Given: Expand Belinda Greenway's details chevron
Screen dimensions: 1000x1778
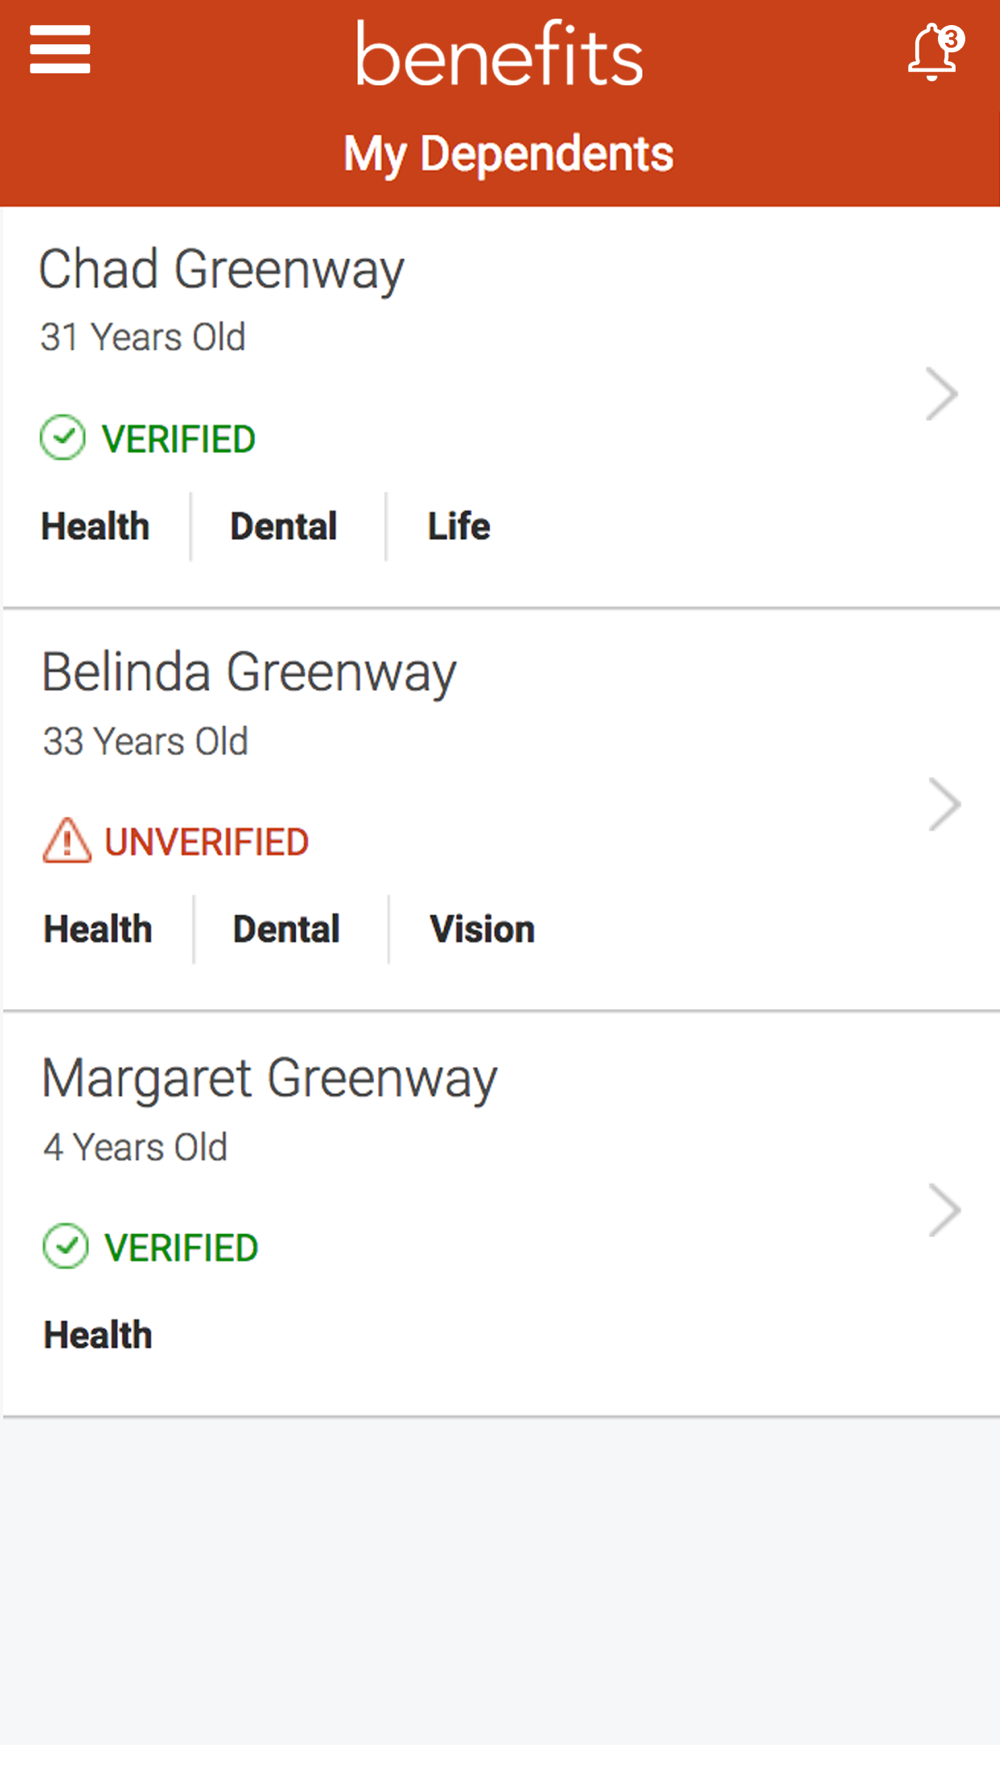Looking at the screenshot, I should coord(943,805).
